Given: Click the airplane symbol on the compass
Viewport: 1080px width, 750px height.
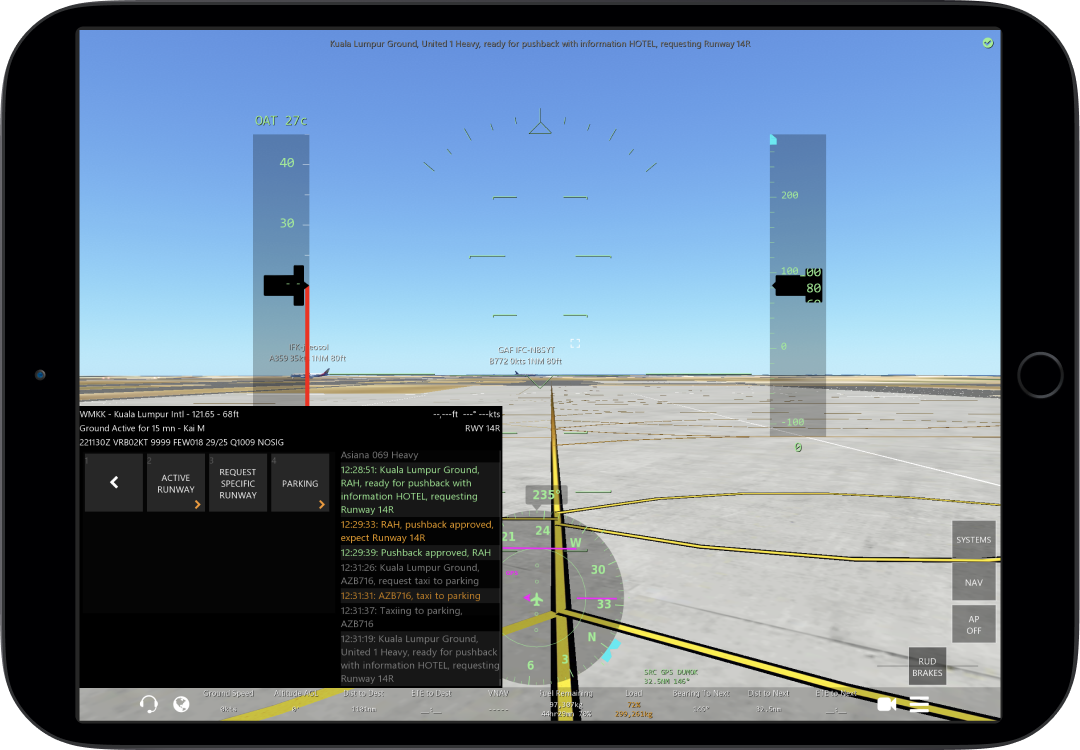Looking at the screenshot, I should [537, 599].
